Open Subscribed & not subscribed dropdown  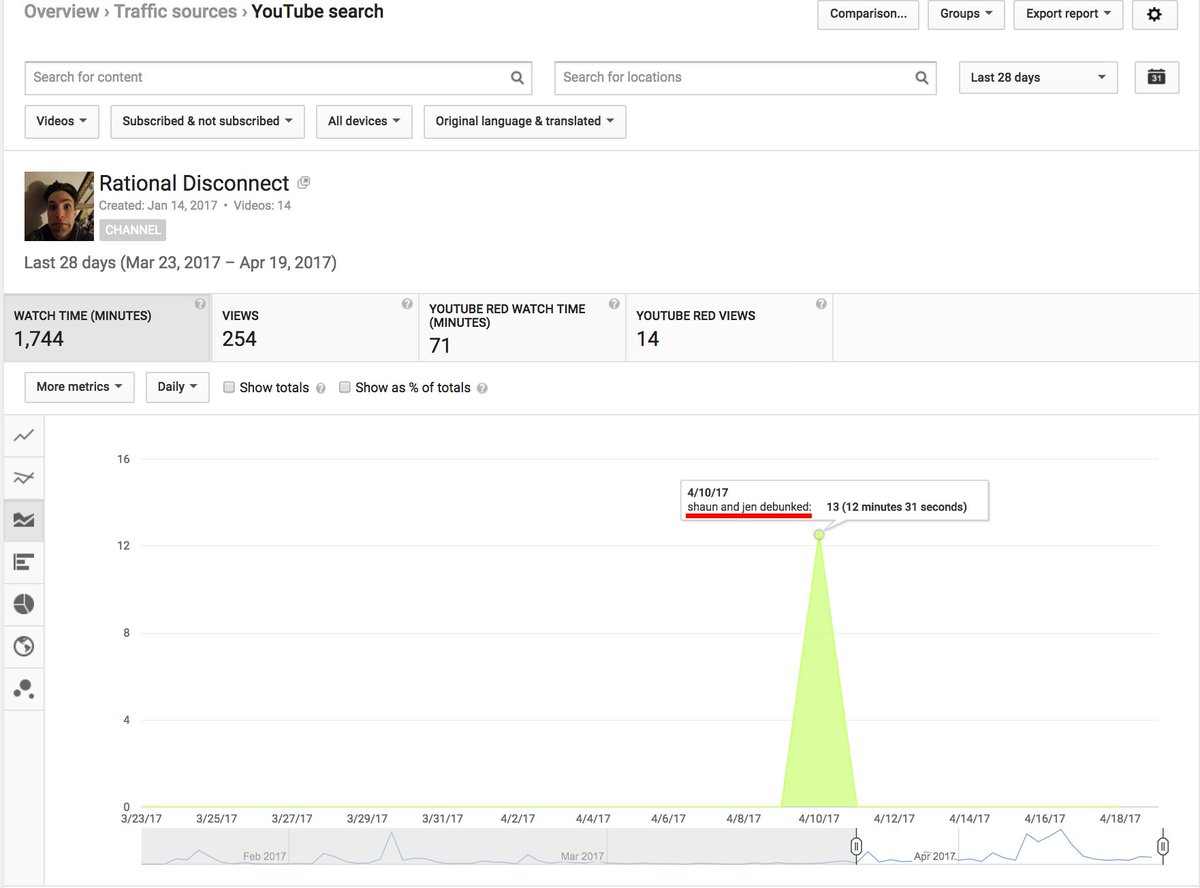[x=207, y=121]
